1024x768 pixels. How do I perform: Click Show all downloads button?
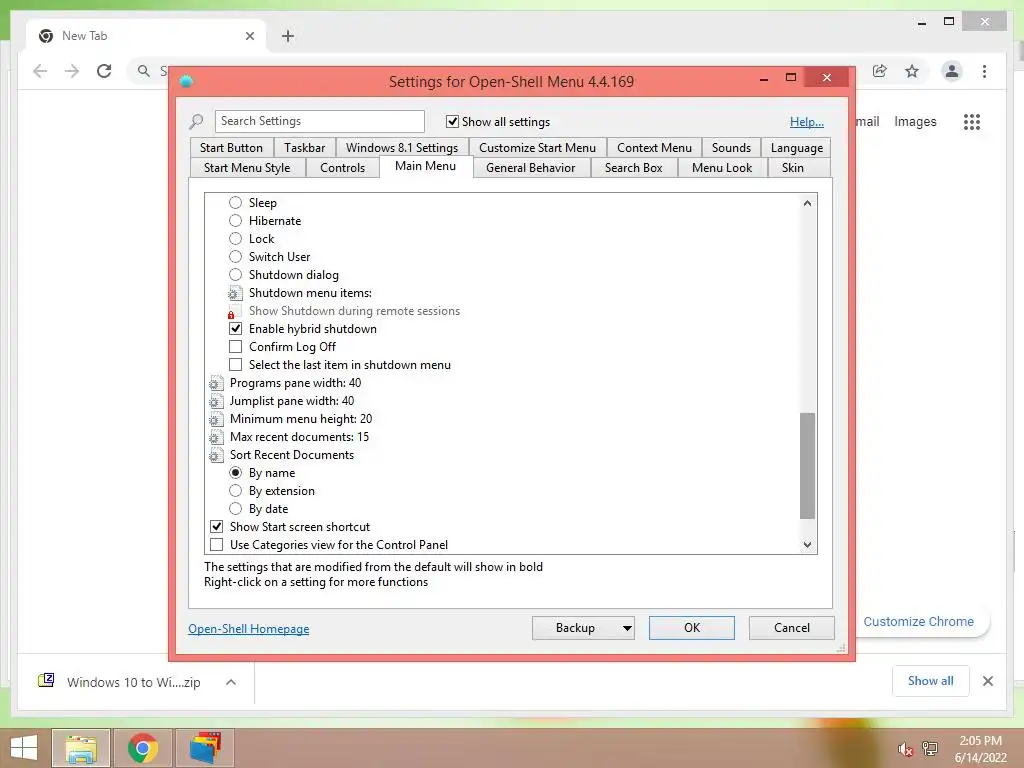931,681
